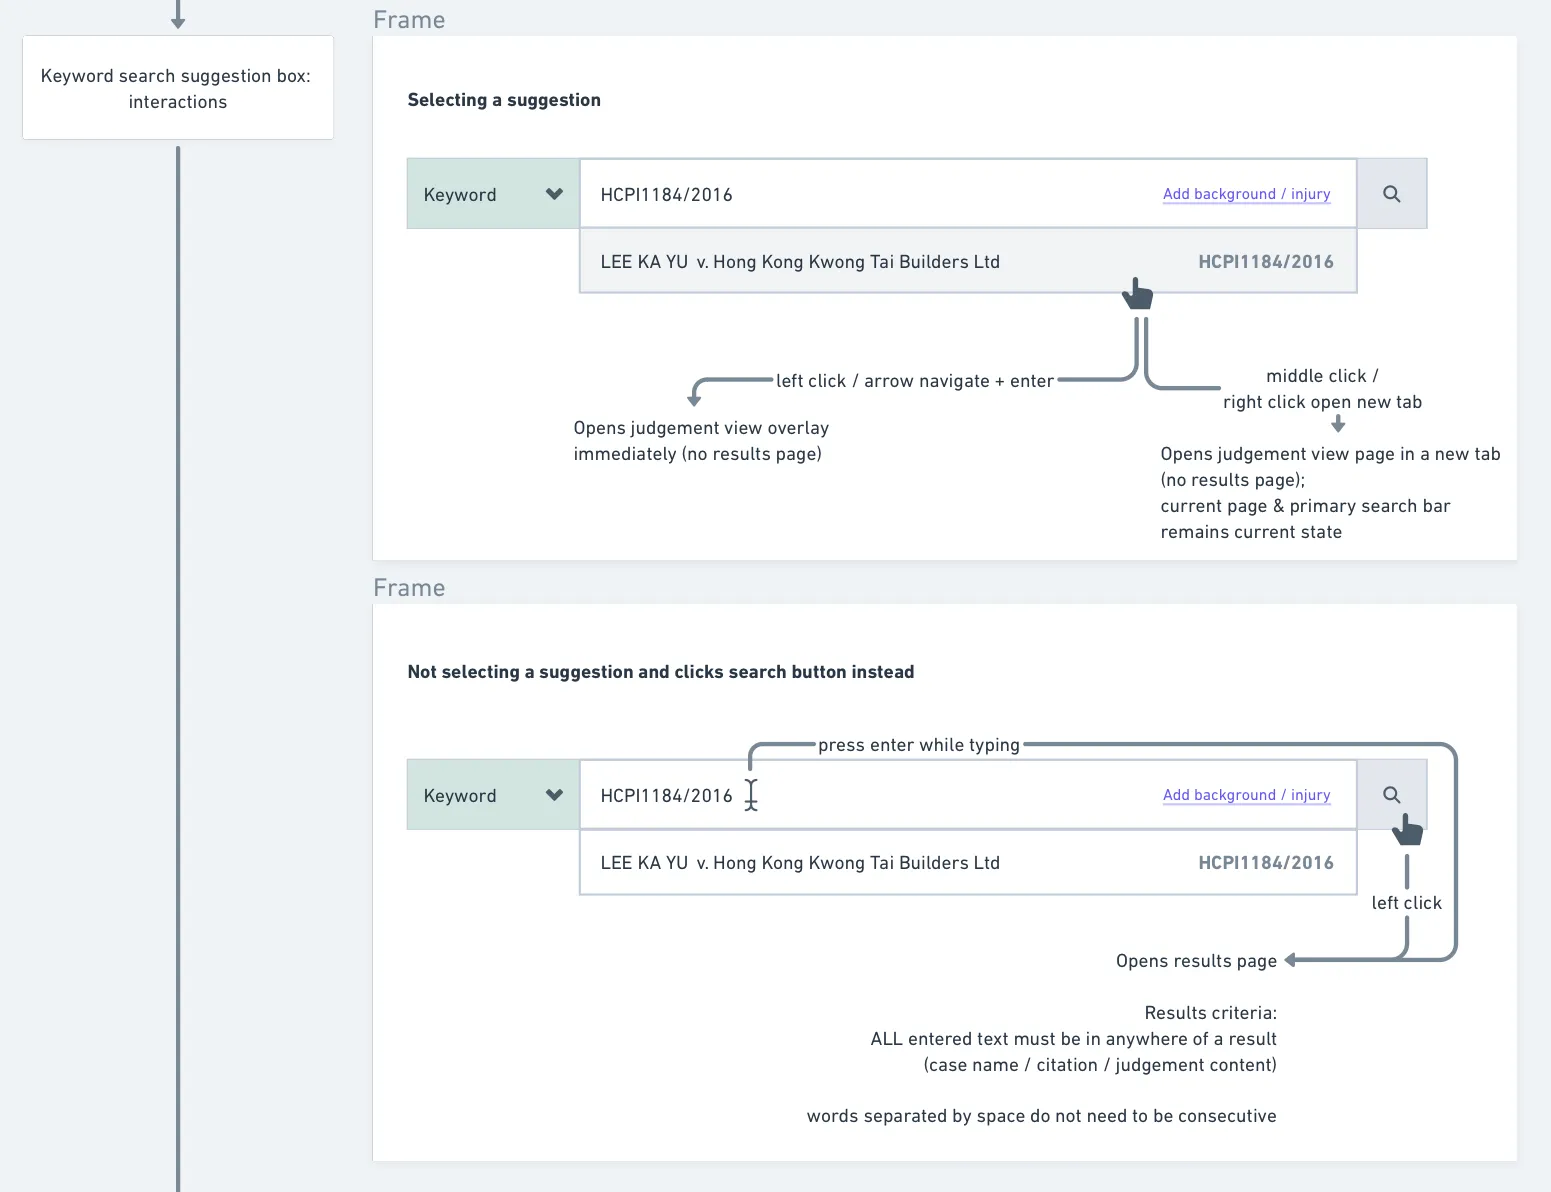Click search magnifier icon in the top frame
Image resolution: width=1551 pixels, height=1192 pixels.
(x=1391, y=194)
